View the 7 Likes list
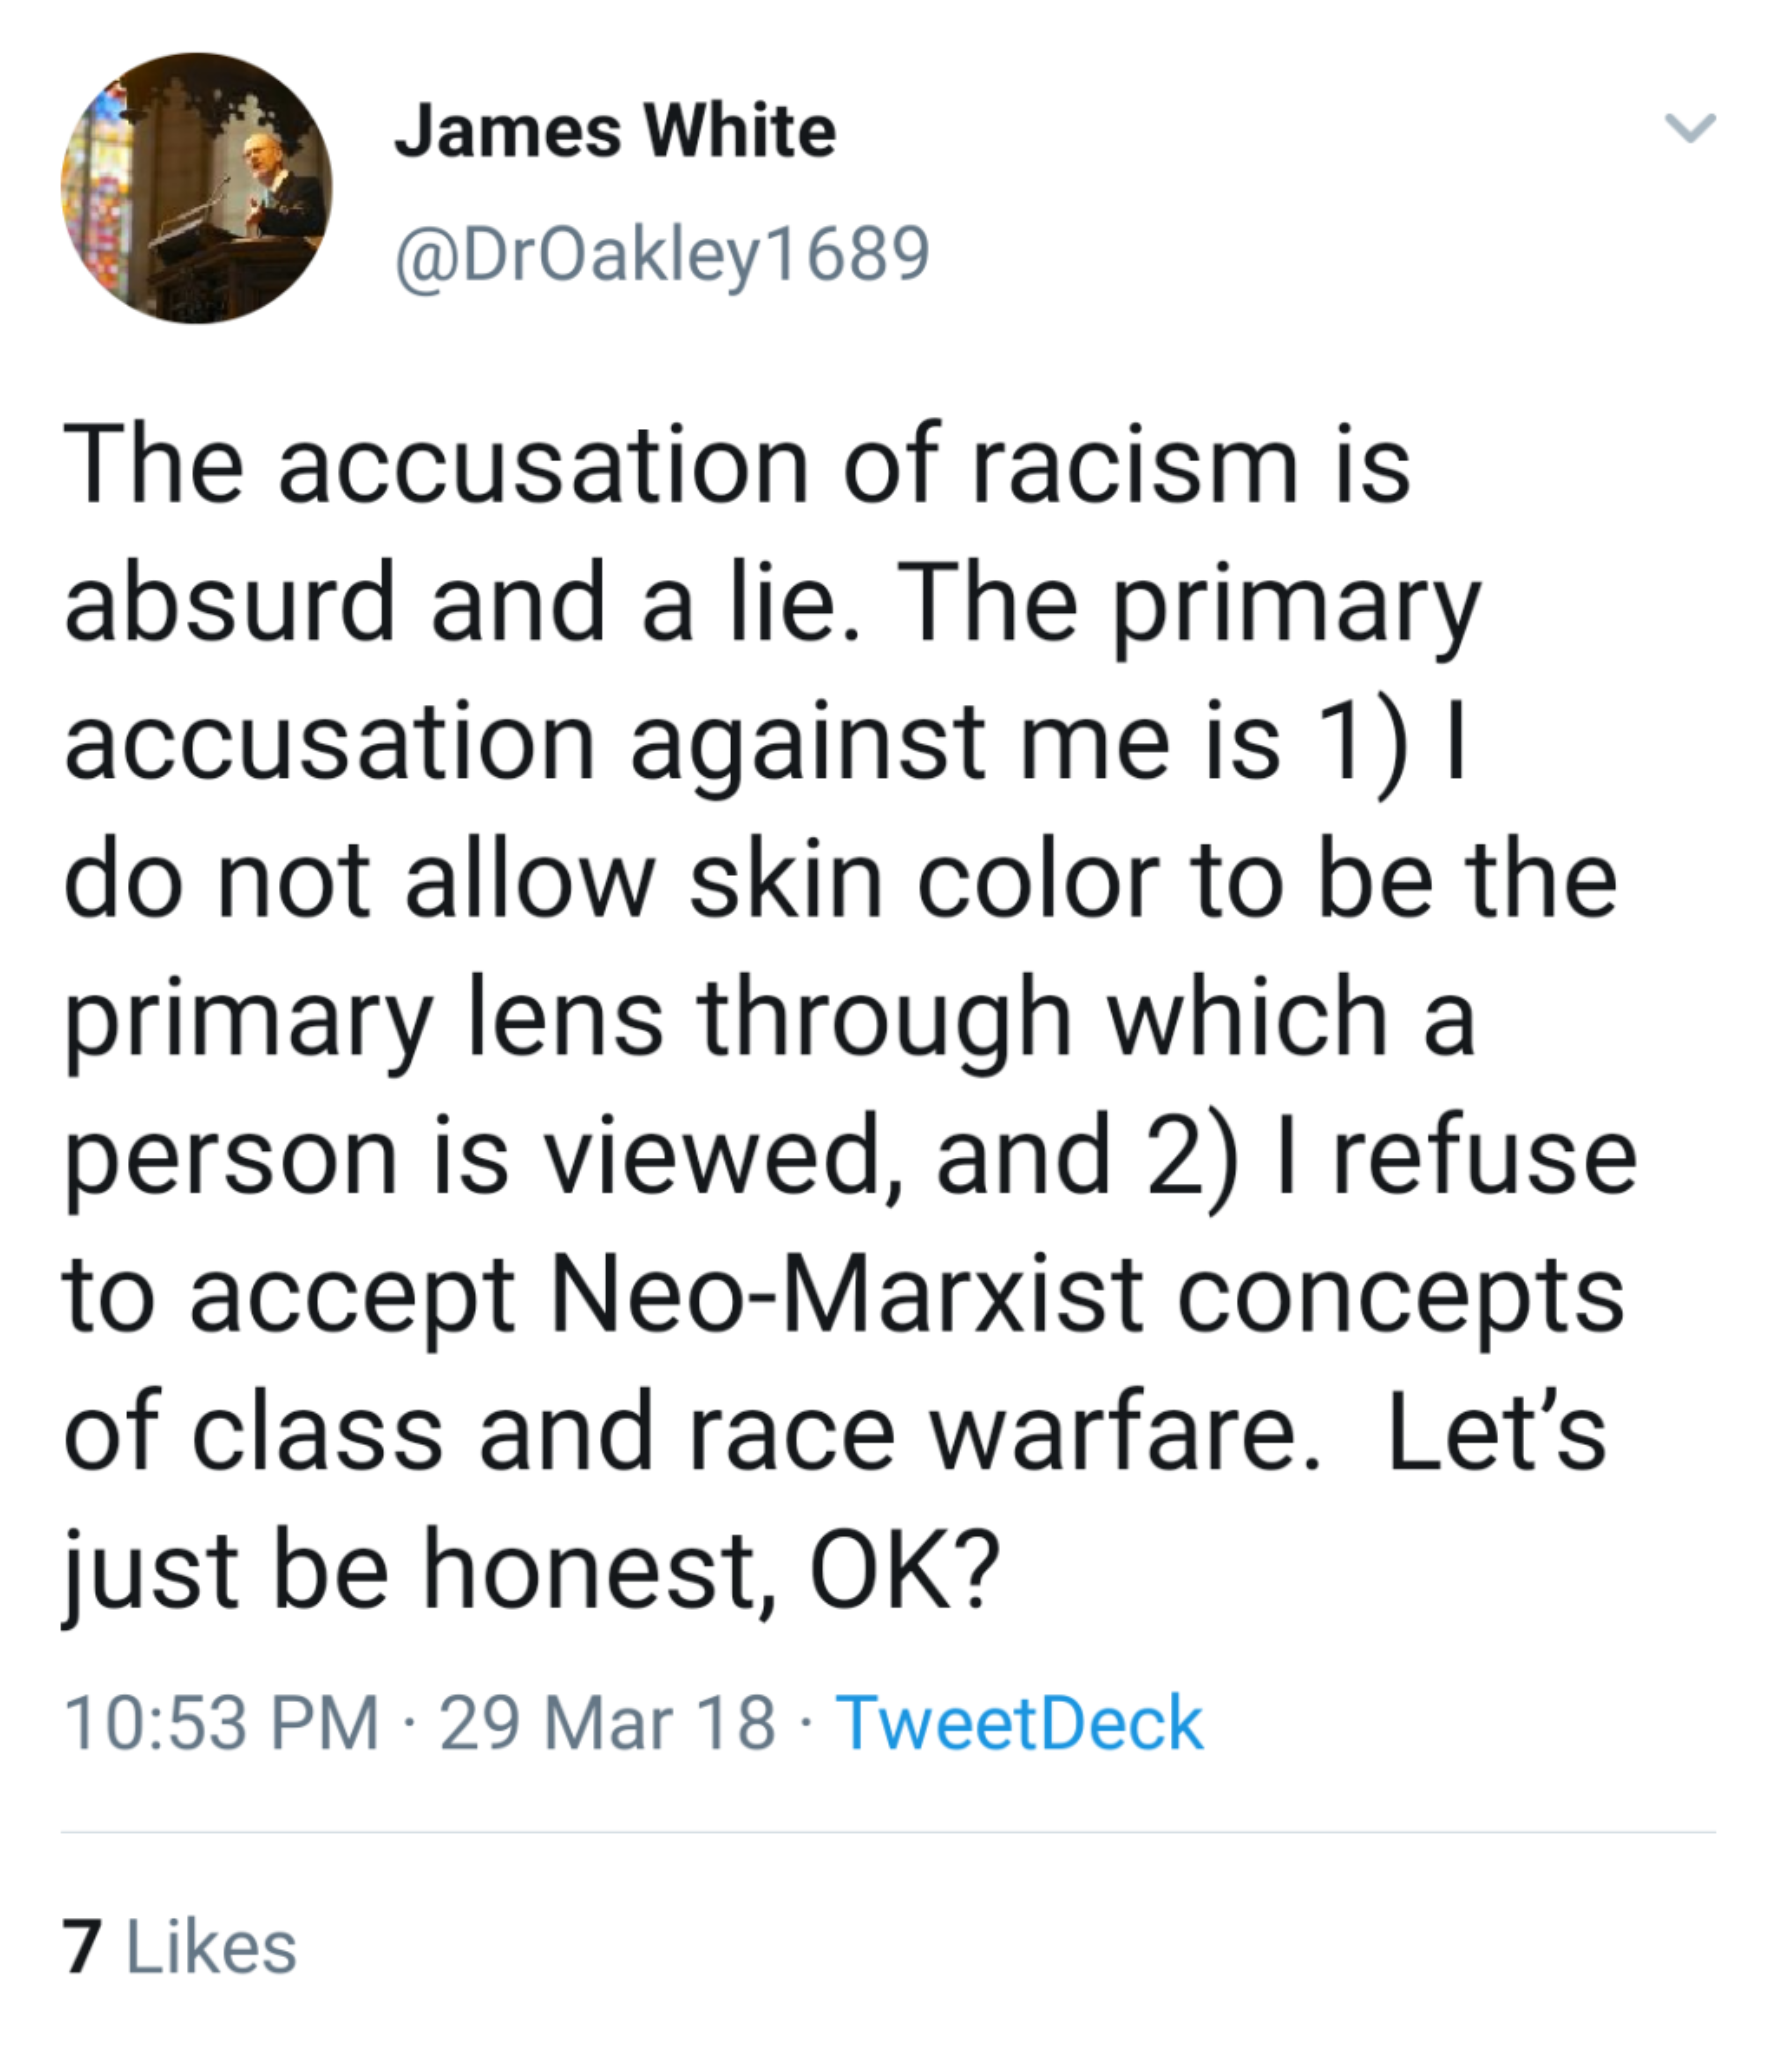Image resolution: width=1777 pixels, height=2048 pixels. point(180,1946)
